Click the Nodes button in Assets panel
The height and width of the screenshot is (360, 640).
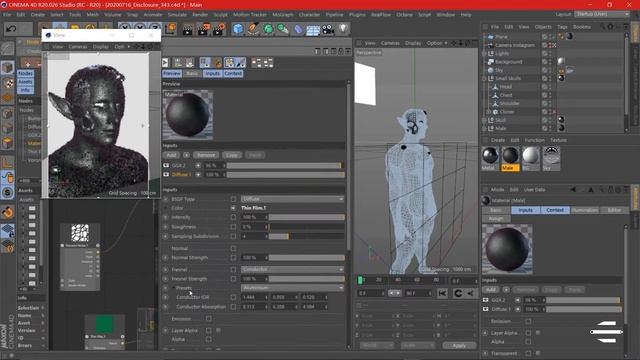pyautogui.click(x=25, y=73)
